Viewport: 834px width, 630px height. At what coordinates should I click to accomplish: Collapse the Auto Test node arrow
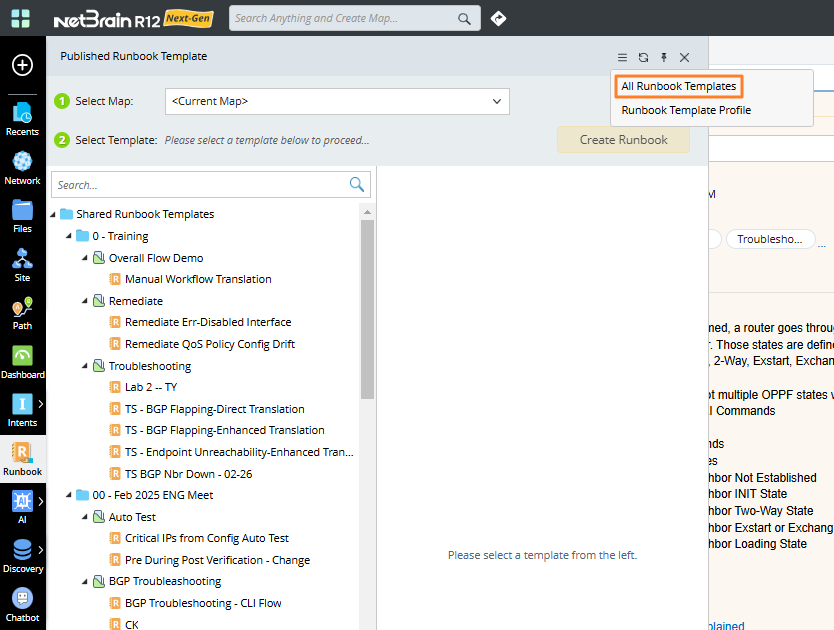pos(85,517)
